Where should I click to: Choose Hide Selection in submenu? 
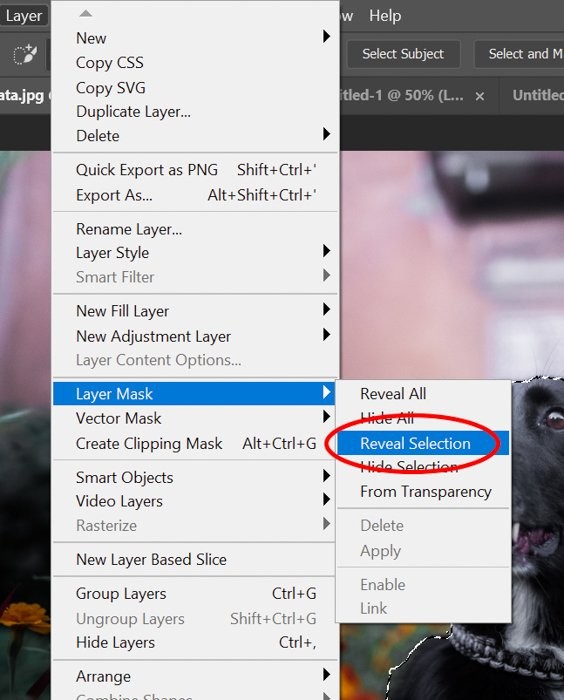tap(423, 467)
